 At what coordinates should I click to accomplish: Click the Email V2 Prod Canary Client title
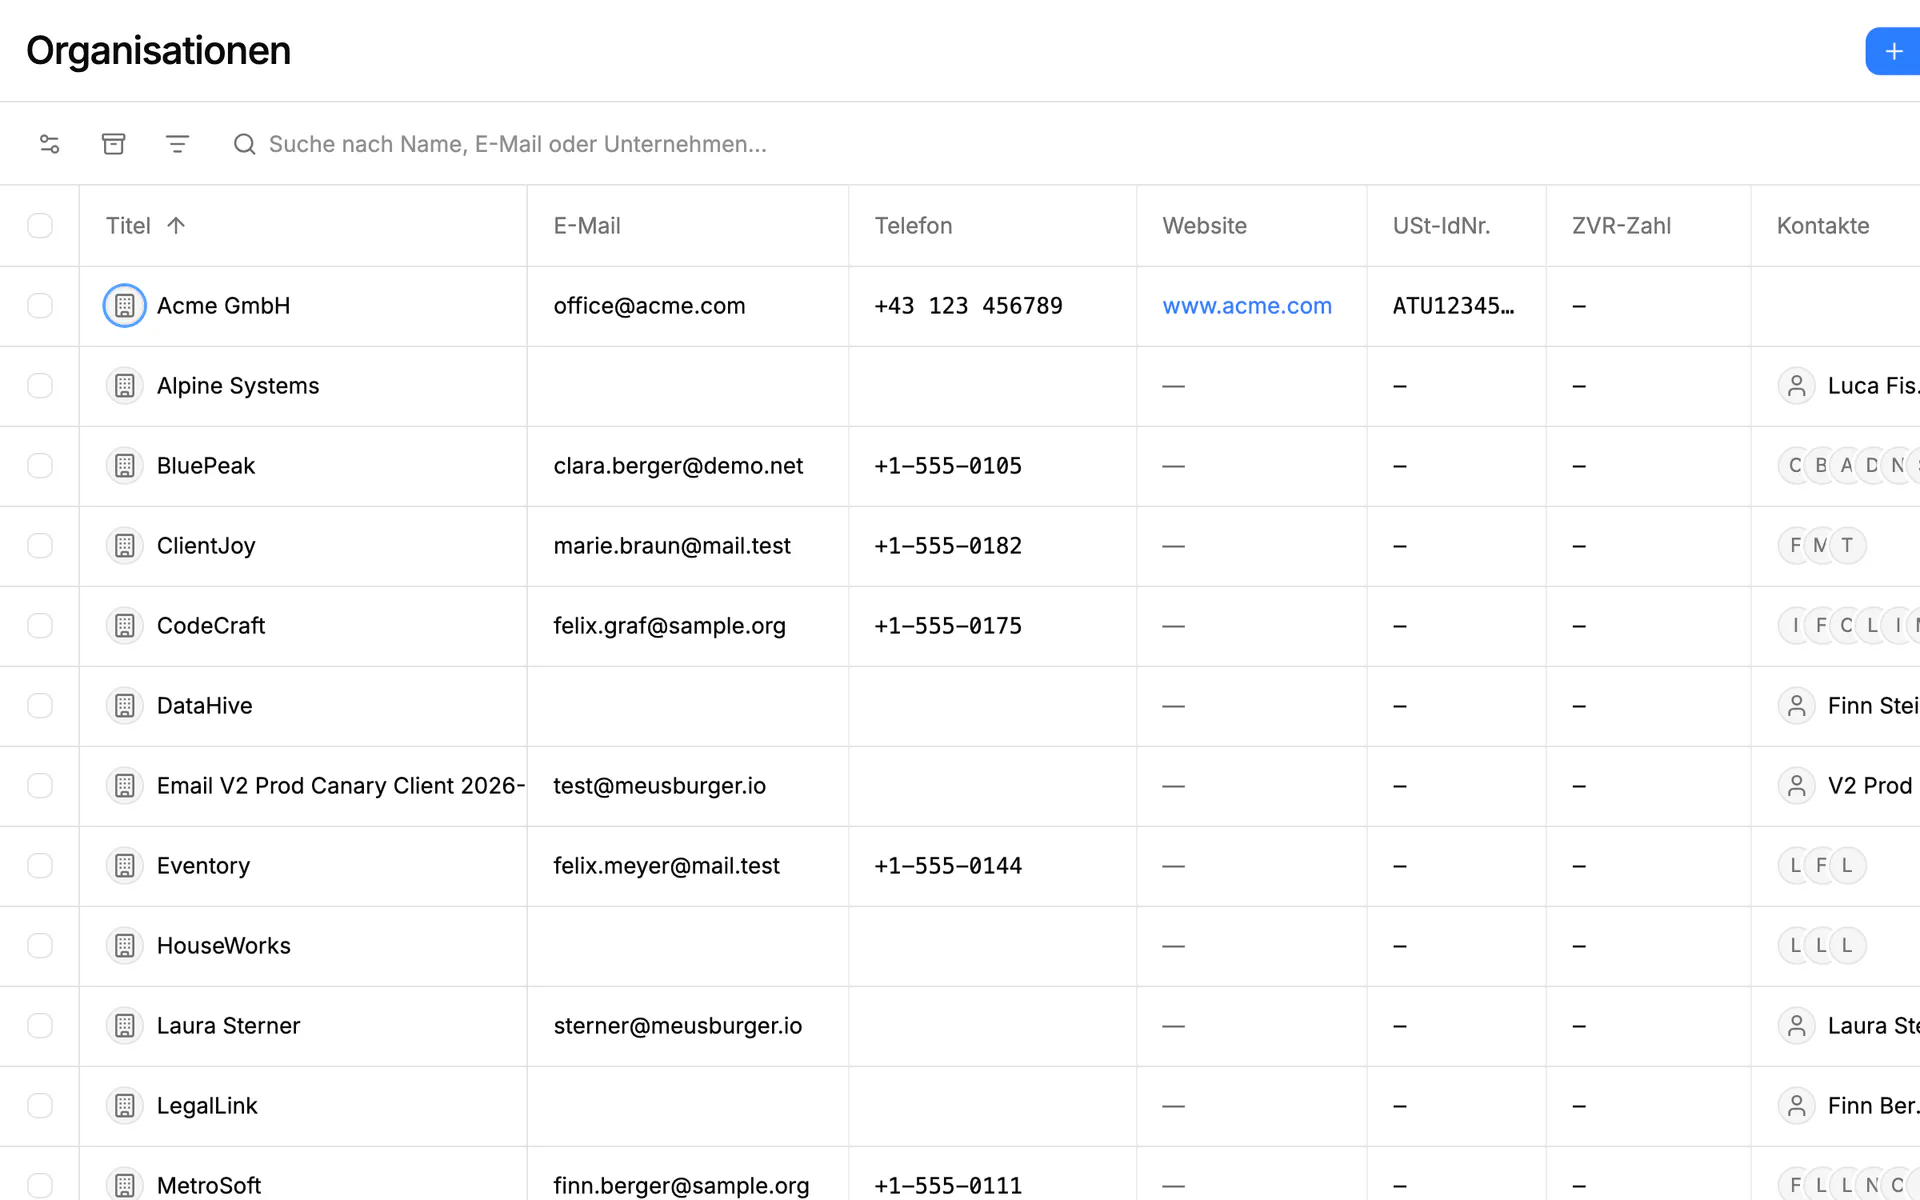(x=340, y=786)
